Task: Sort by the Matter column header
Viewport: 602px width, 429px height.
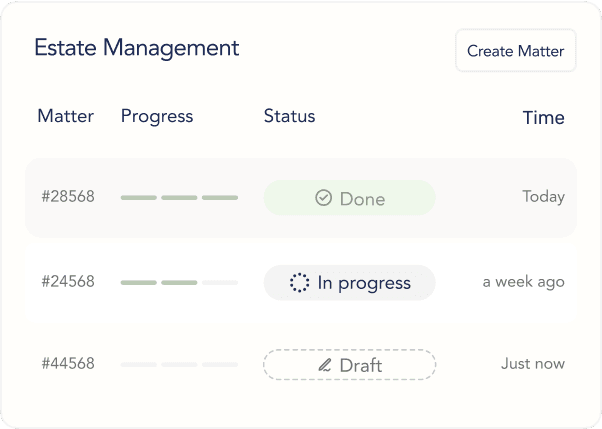Action: [x=65, y=116]
